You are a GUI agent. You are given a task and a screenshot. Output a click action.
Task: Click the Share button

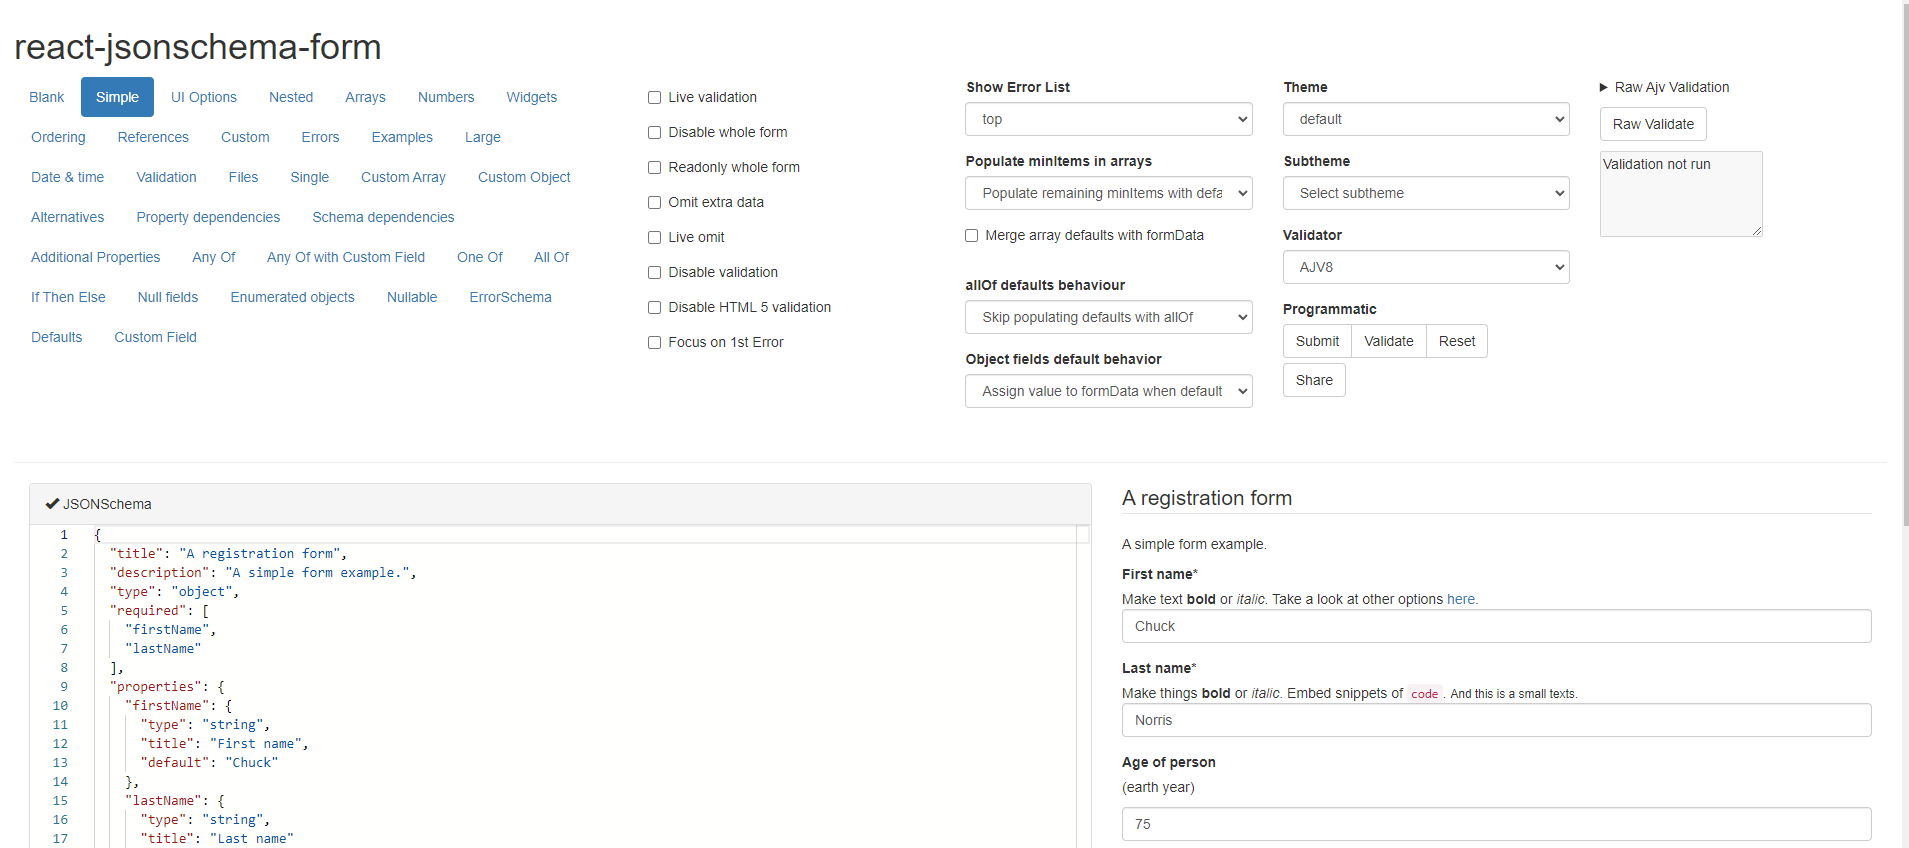tap(1314, 380)
